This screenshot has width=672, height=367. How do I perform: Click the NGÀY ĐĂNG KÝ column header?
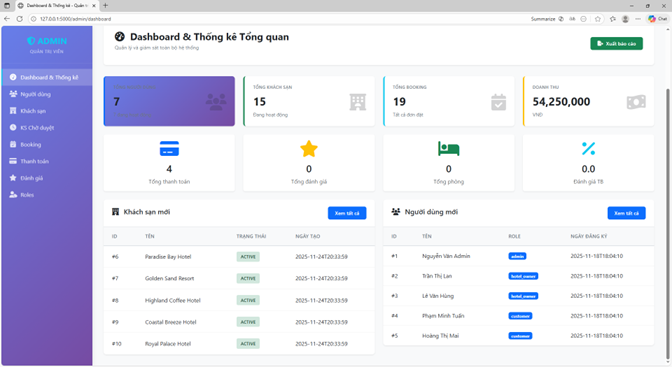[588, 236]
